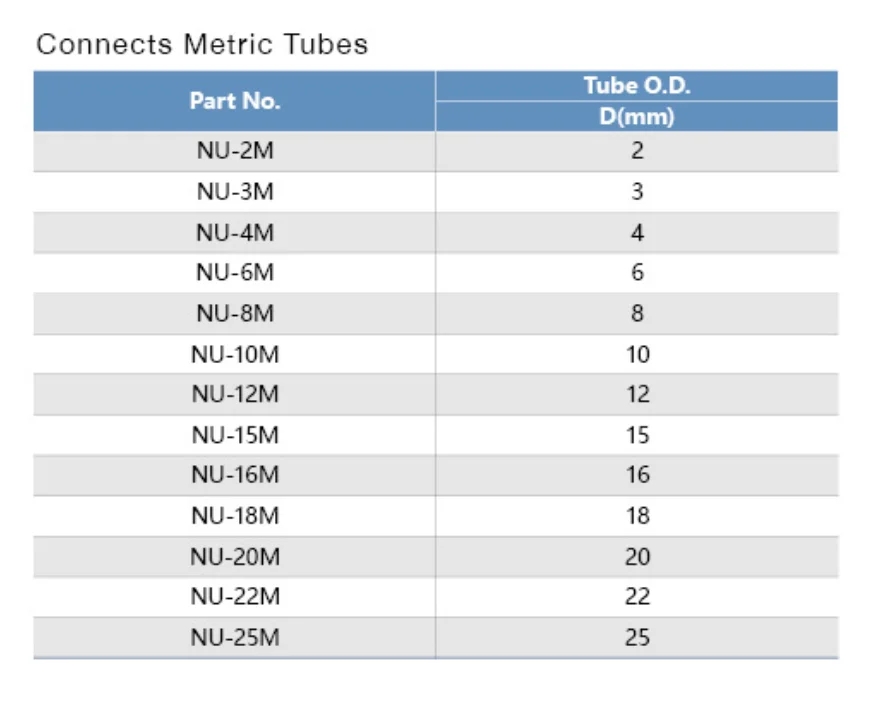Click the tube diameter value 15
Screen dimensions: 896x704
click(x=638, y=435)
